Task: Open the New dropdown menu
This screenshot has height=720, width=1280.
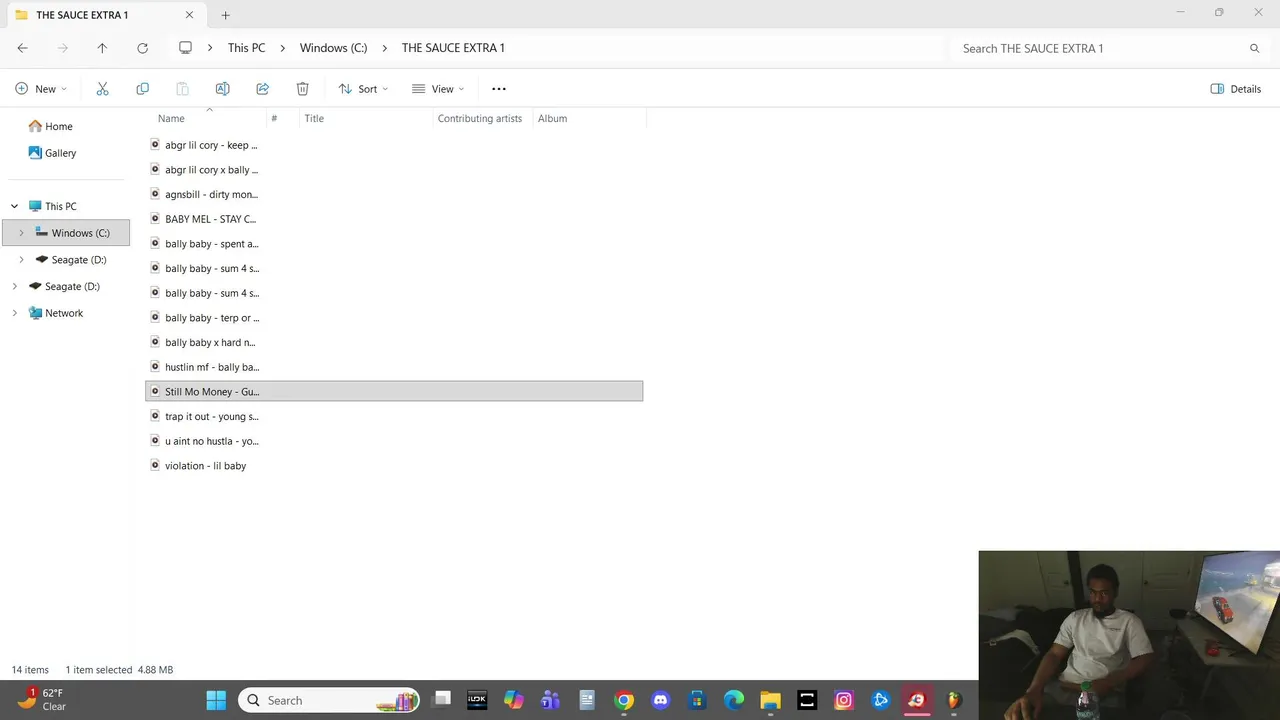Action: pos(41,89)
